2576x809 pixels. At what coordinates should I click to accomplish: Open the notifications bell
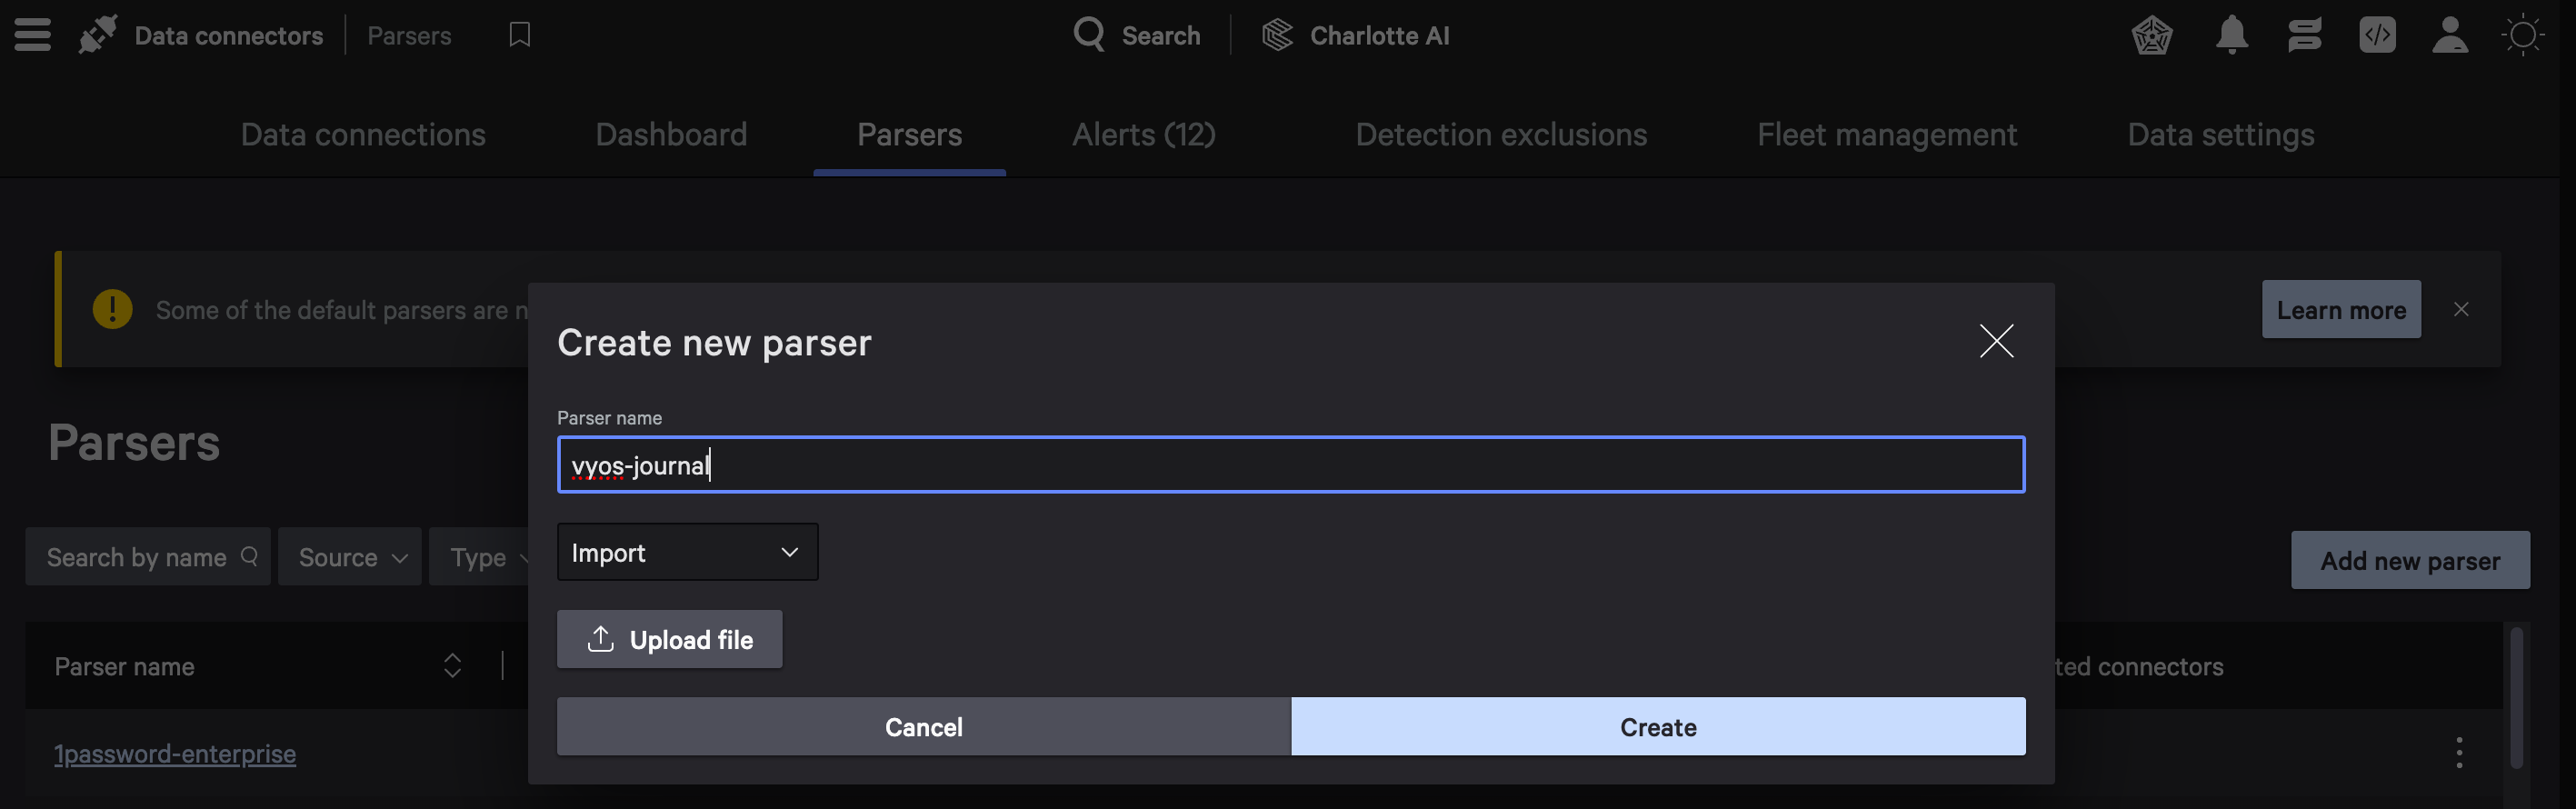coord(2231,35)
